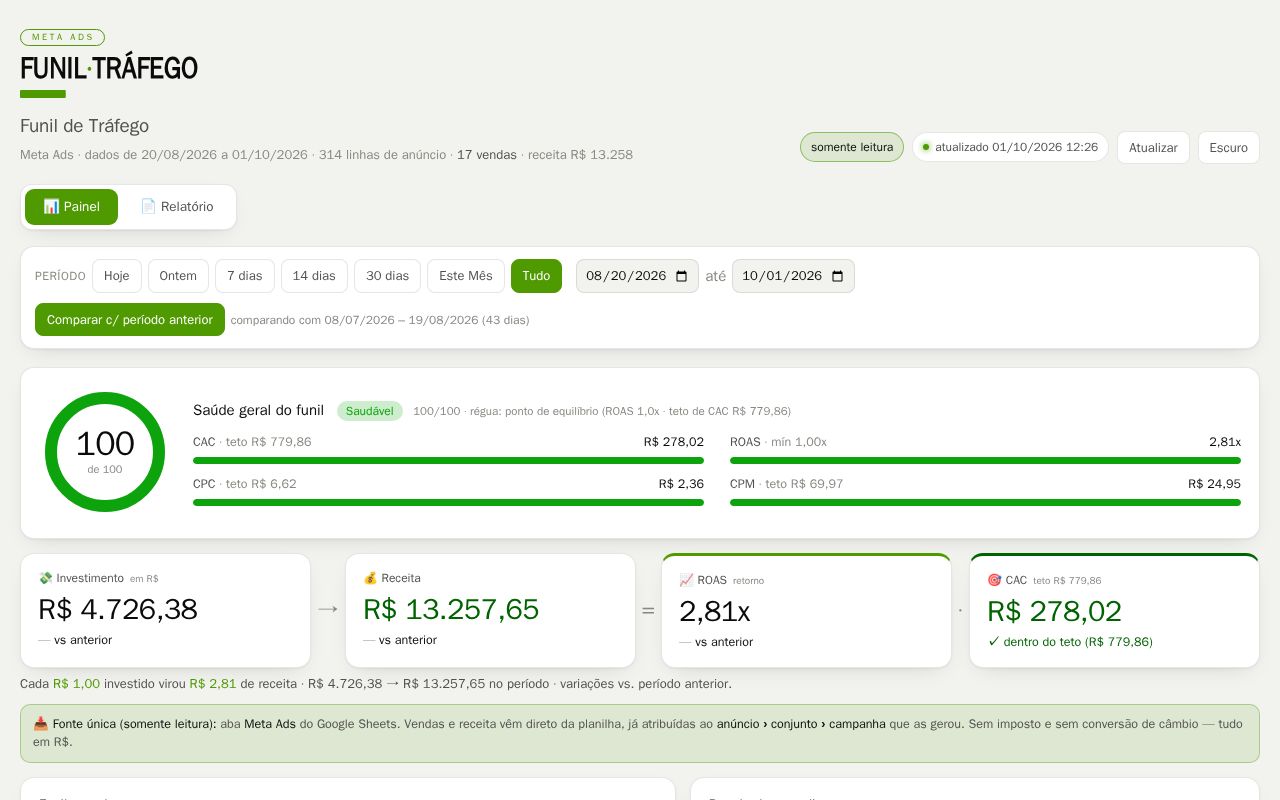Click the target icon beside CAC
1280x800 pixels.
(x=994, y=580)
